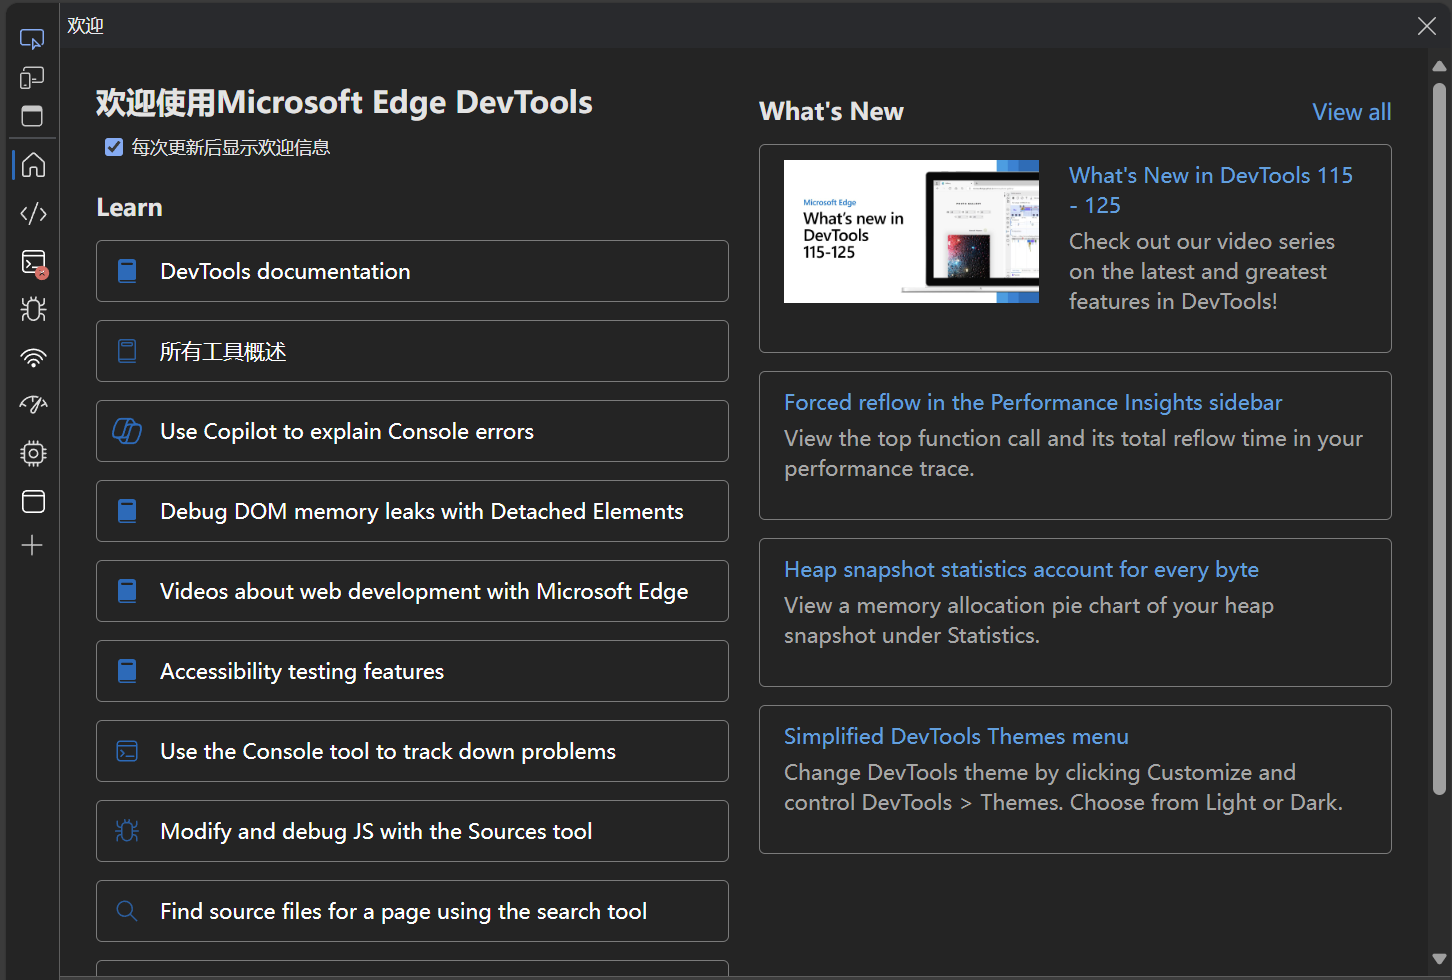Open the Console tool with error badge
The image size is (1452, 980).
tap(34, 263)
